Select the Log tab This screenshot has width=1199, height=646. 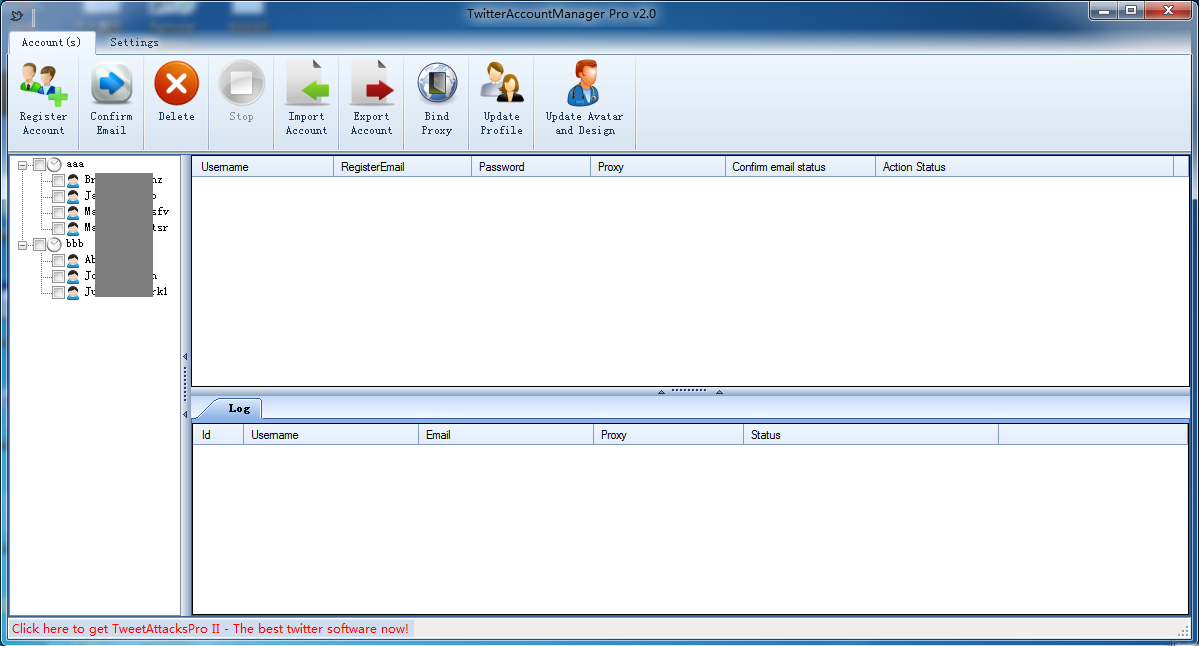(239, 409)
